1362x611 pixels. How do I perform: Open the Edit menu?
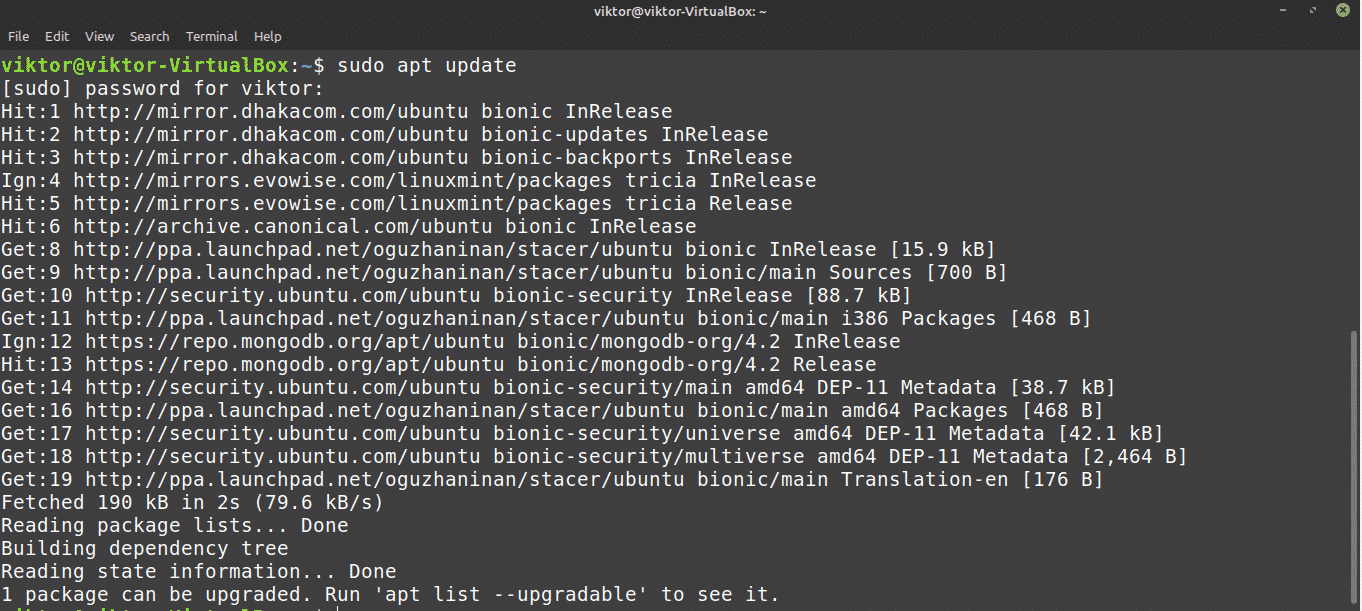[57, 36]
